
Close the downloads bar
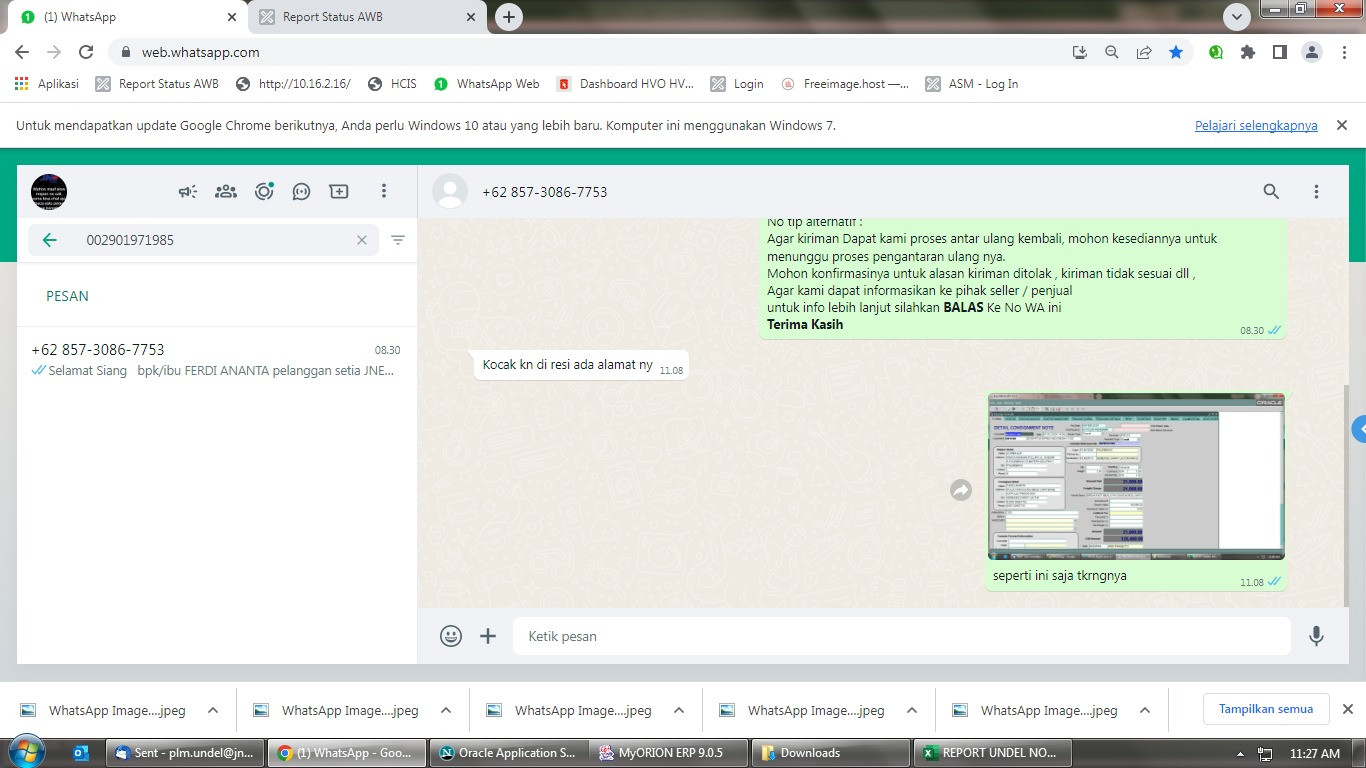1347,710
